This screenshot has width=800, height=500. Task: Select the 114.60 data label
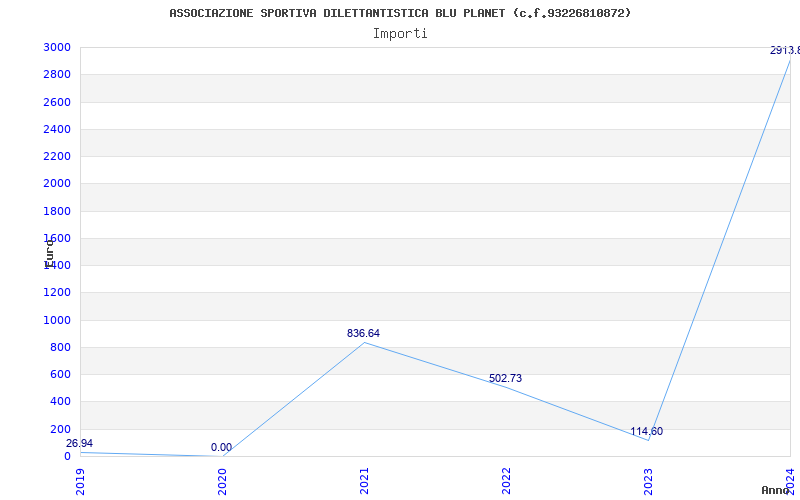646,432
